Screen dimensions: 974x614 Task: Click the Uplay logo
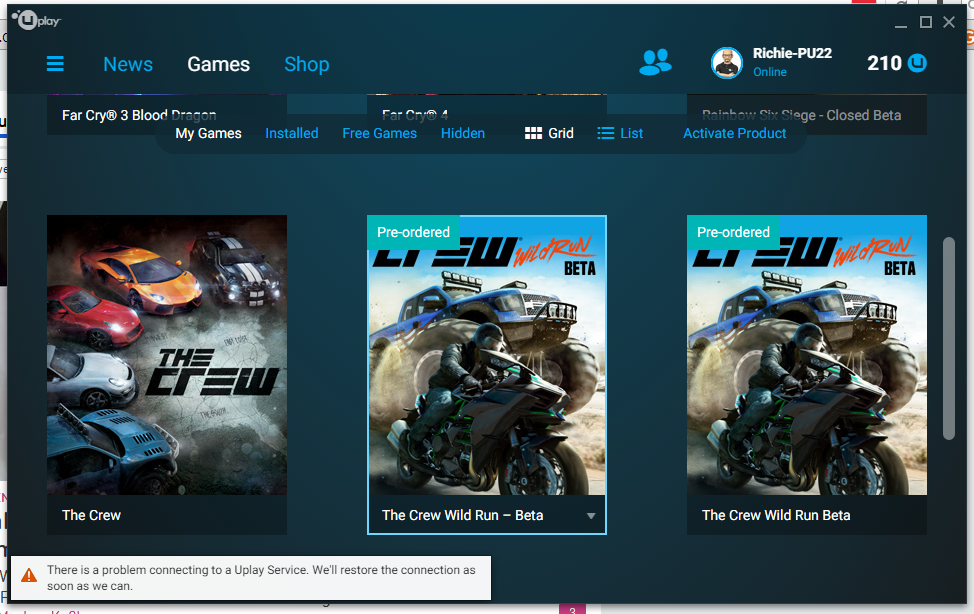(36, 21)
